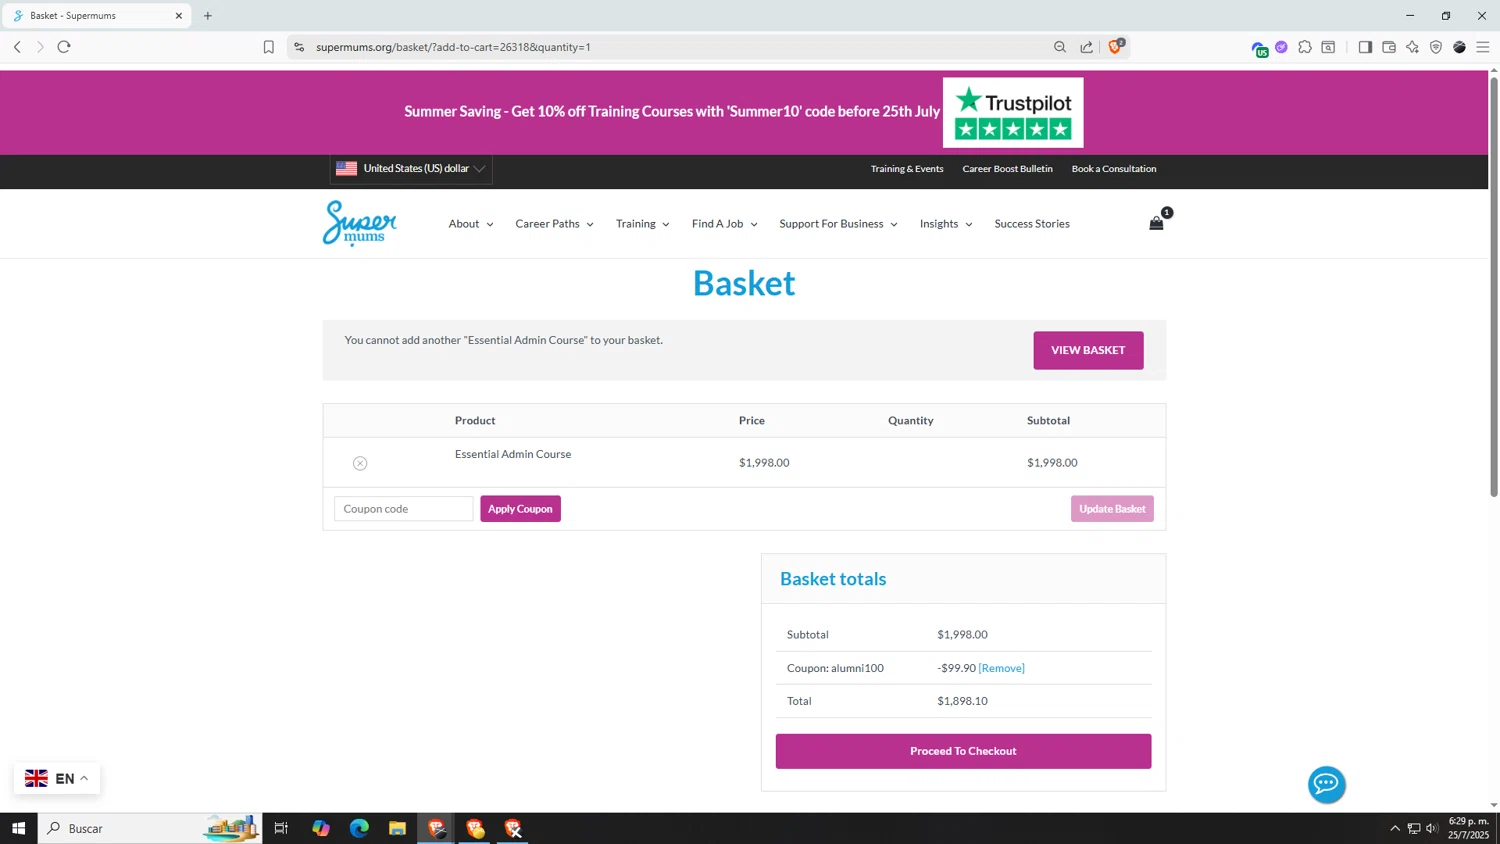Open Training & Events link
Viewport: 1500px width, 844px height.
pyautogui.click(x=907, y=169)
